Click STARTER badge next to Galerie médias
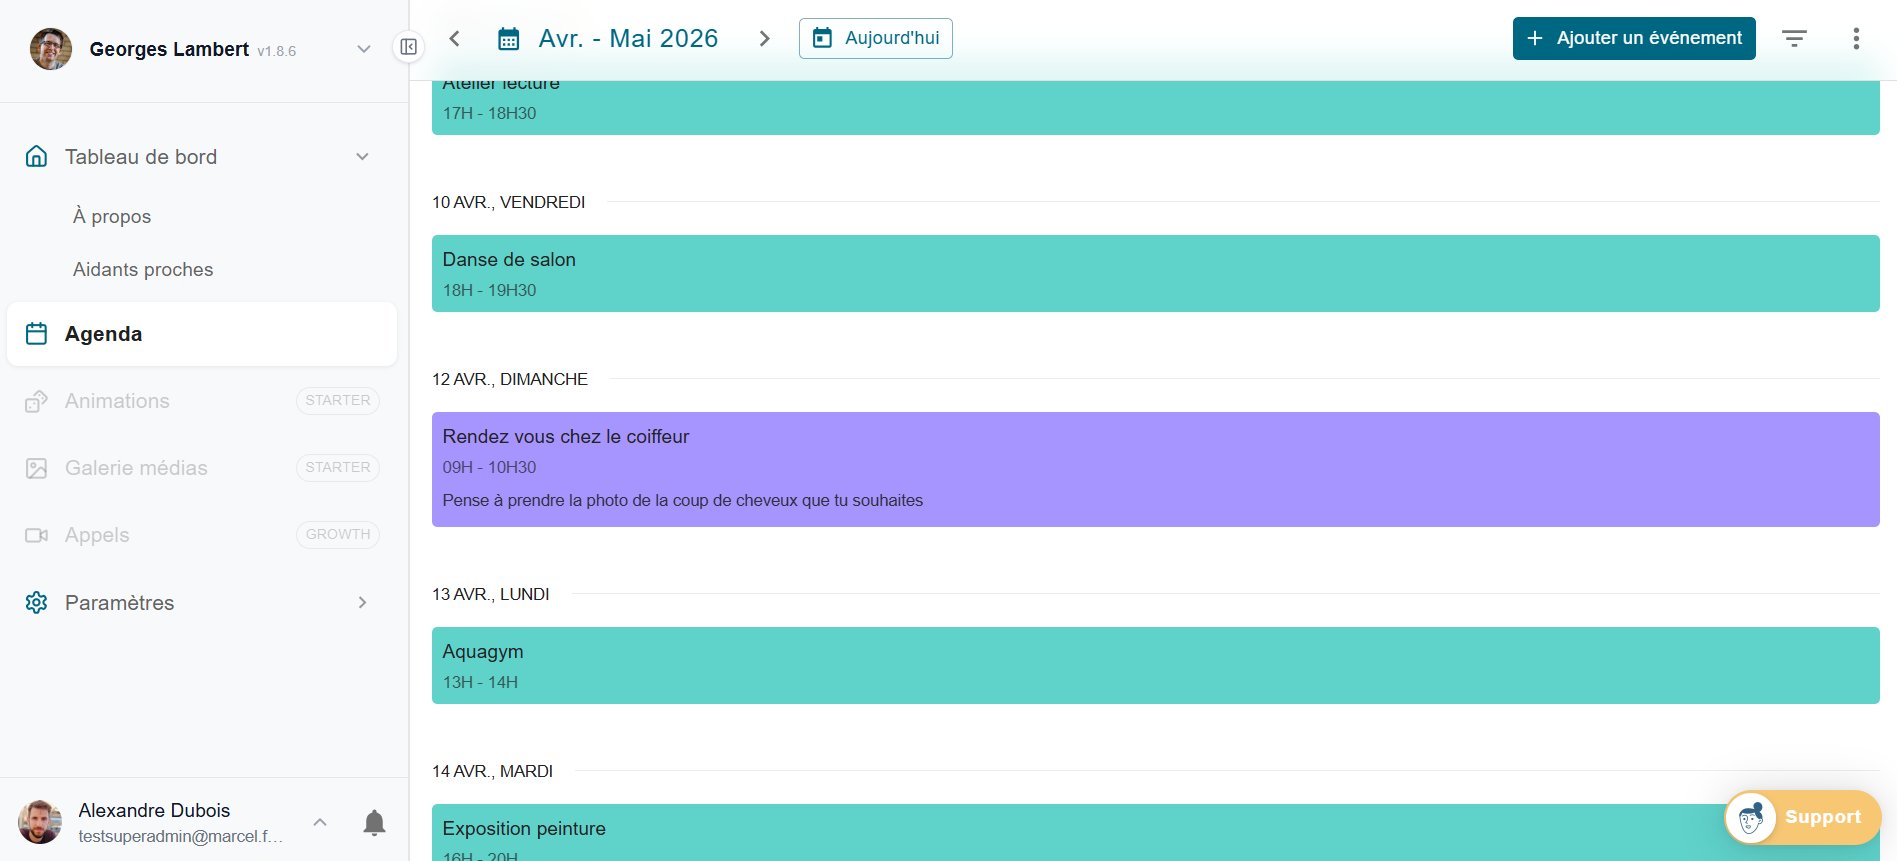Viewport: 1897px width, 861px height. click(338, 467)
